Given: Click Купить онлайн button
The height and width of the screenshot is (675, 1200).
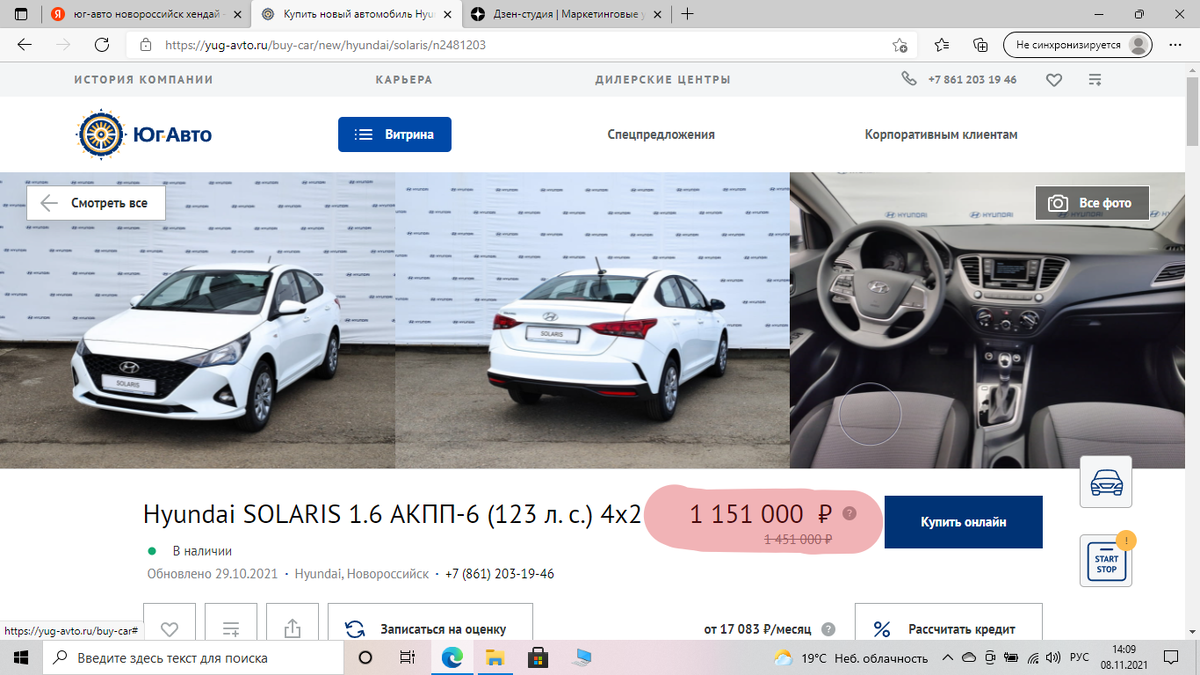Looking at the screenshot, I should pyautogui.click(x=962, y=521).
